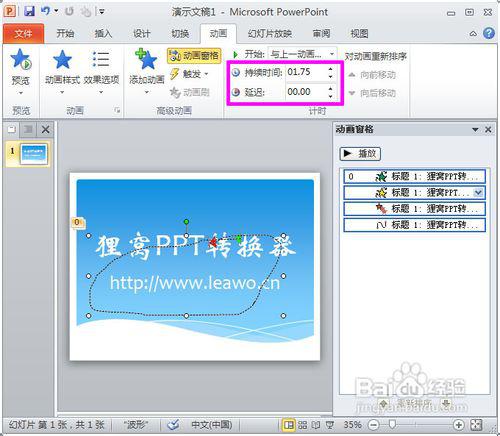This screenshot has height=436, width=500.
Task: Select the second animation entry with yellow star
Action: click(x=414, y=192)
